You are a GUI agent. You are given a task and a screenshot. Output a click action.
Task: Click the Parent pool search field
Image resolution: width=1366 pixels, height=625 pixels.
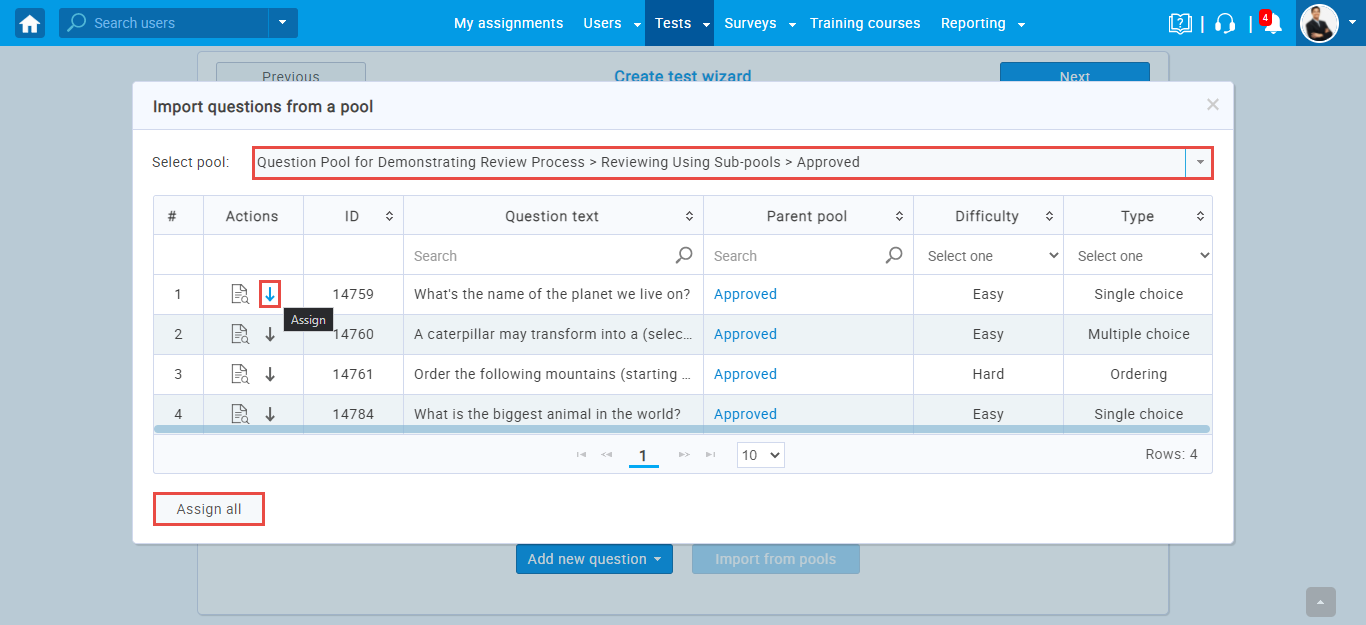point(795,256)
